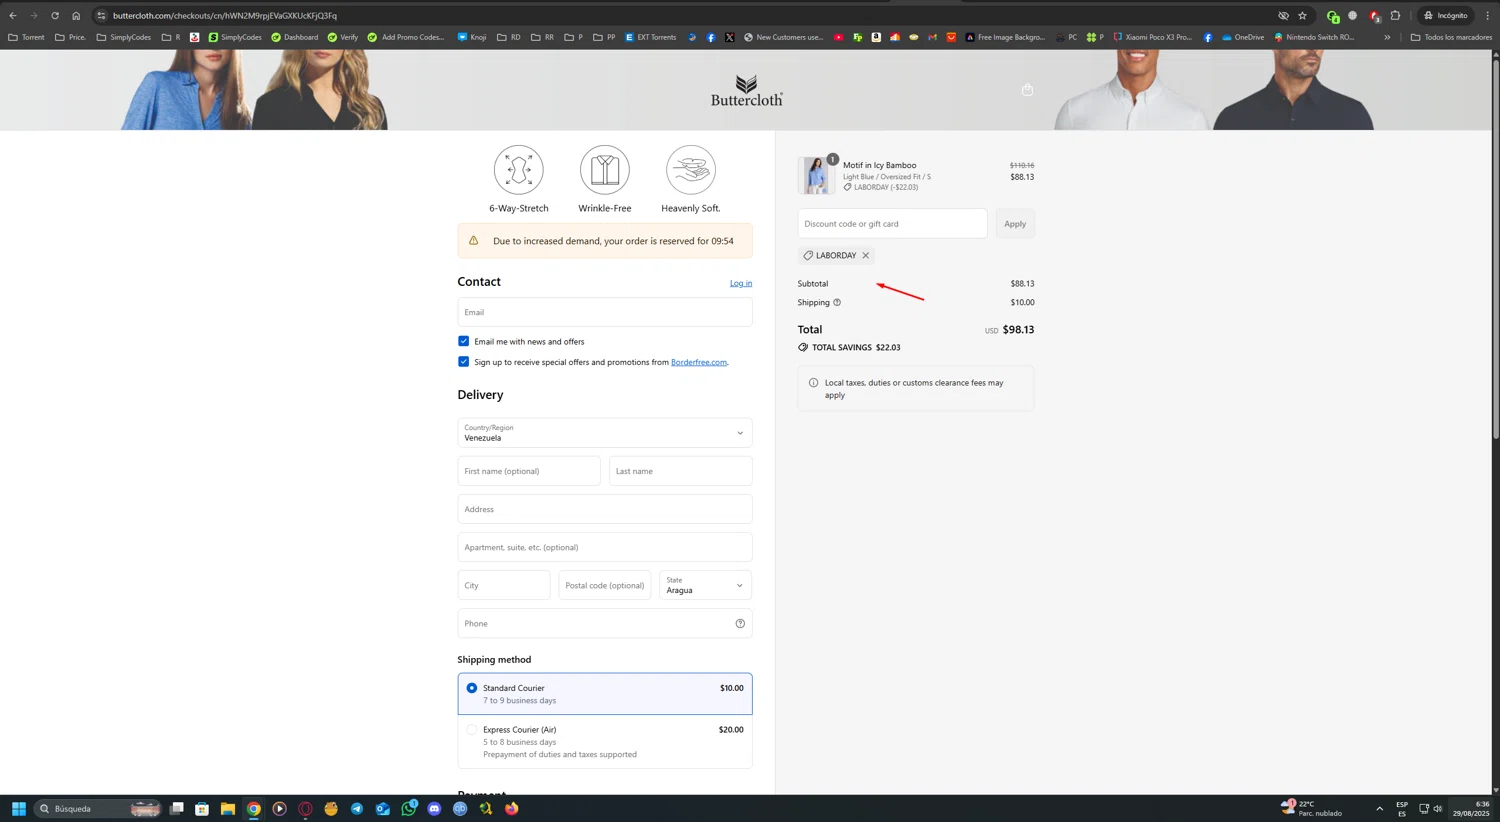
Task: Open the Chrome three-dot menu
Action: [1487, 16]
